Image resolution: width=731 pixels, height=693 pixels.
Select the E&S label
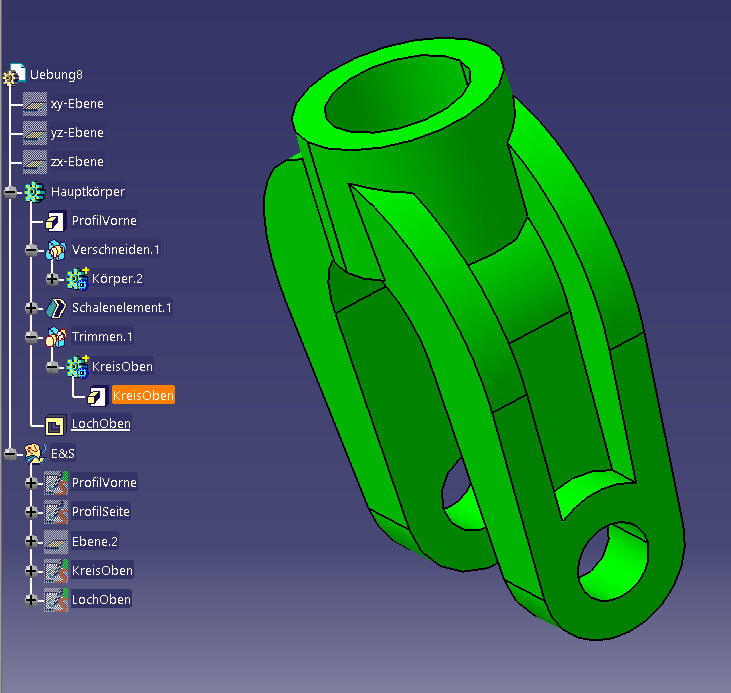click(62, 453)
